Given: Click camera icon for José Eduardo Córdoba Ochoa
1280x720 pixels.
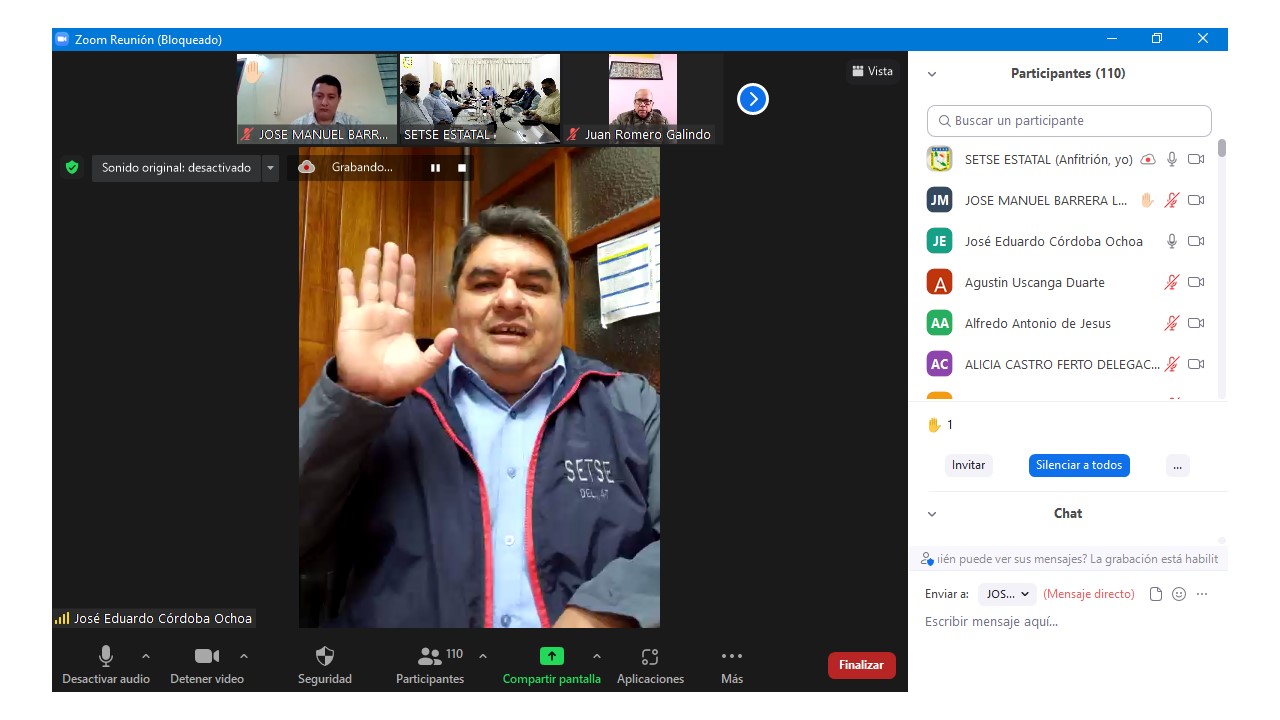Looking at the screenshot, I should click(x=1196, y=241).
